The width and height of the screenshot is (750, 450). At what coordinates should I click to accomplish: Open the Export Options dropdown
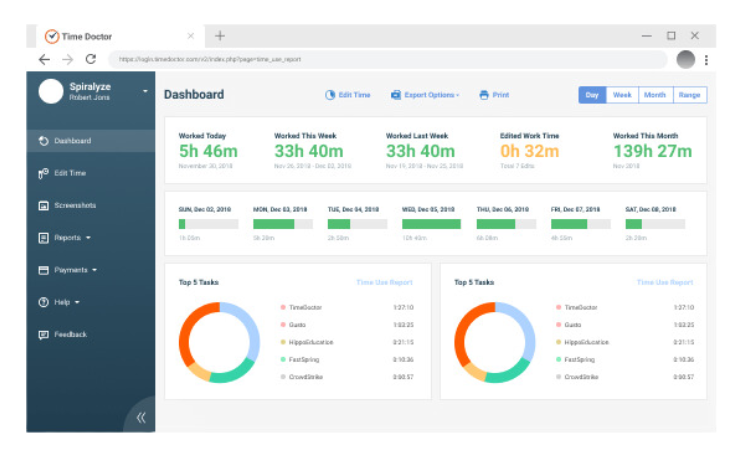[x=431, y=95]
